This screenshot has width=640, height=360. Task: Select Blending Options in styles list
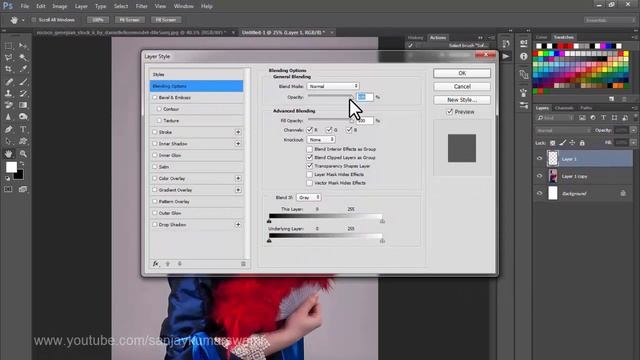tap(196, 86)
